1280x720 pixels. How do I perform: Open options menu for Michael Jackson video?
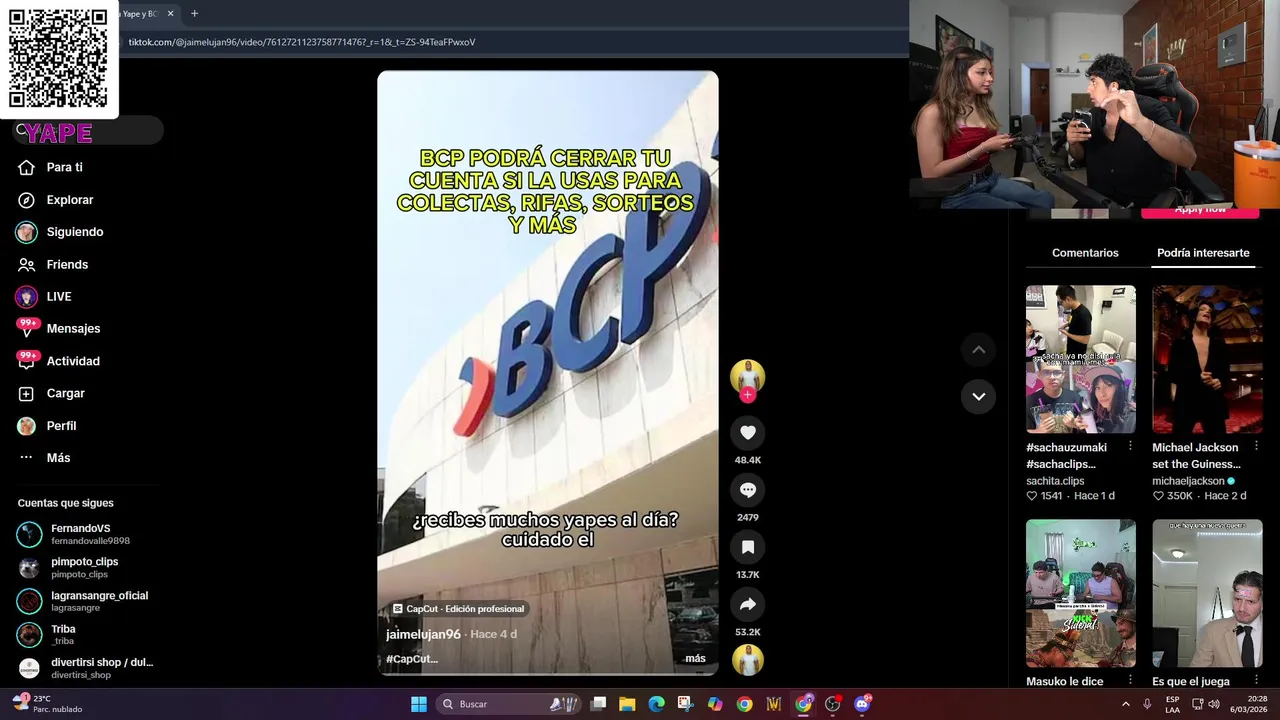pyautogui.click(x=1256, y=446)
